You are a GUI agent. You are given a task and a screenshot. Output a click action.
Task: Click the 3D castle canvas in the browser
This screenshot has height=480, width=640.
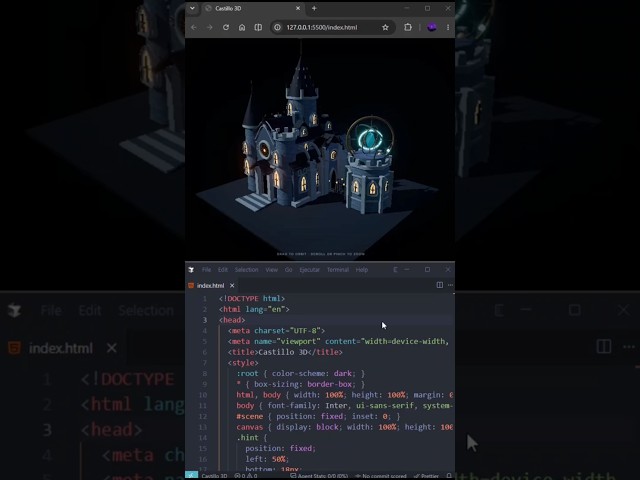point(320,149)
